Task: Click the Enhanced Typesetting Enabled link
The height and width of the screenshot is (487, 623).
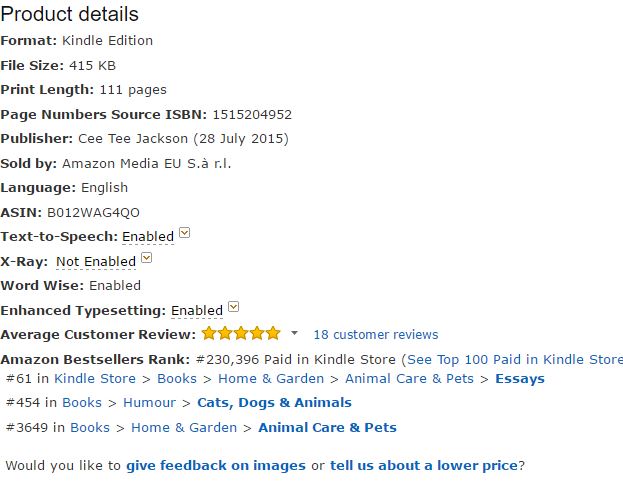Action: point(197,310)
